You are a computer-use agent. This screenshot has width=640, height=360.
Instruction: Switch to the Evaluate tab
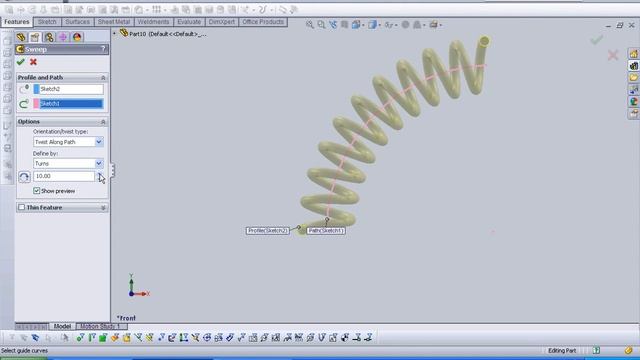coord(189,22)
